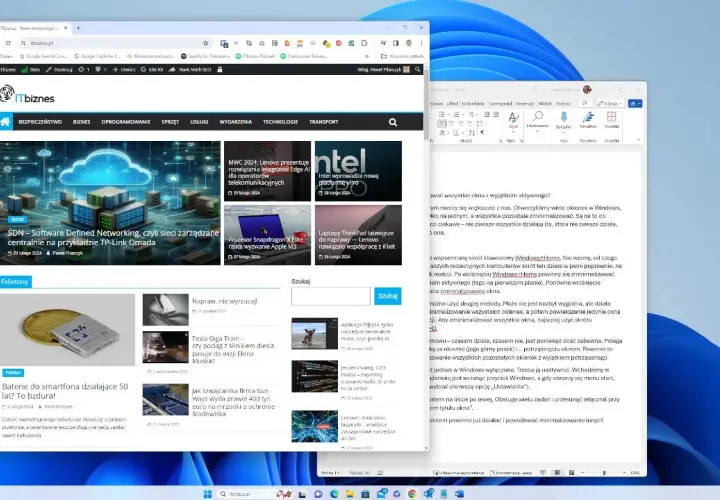Open WYDARZENIA menu category
Viewport: 720px width, 500px height.
pos(236,122)
